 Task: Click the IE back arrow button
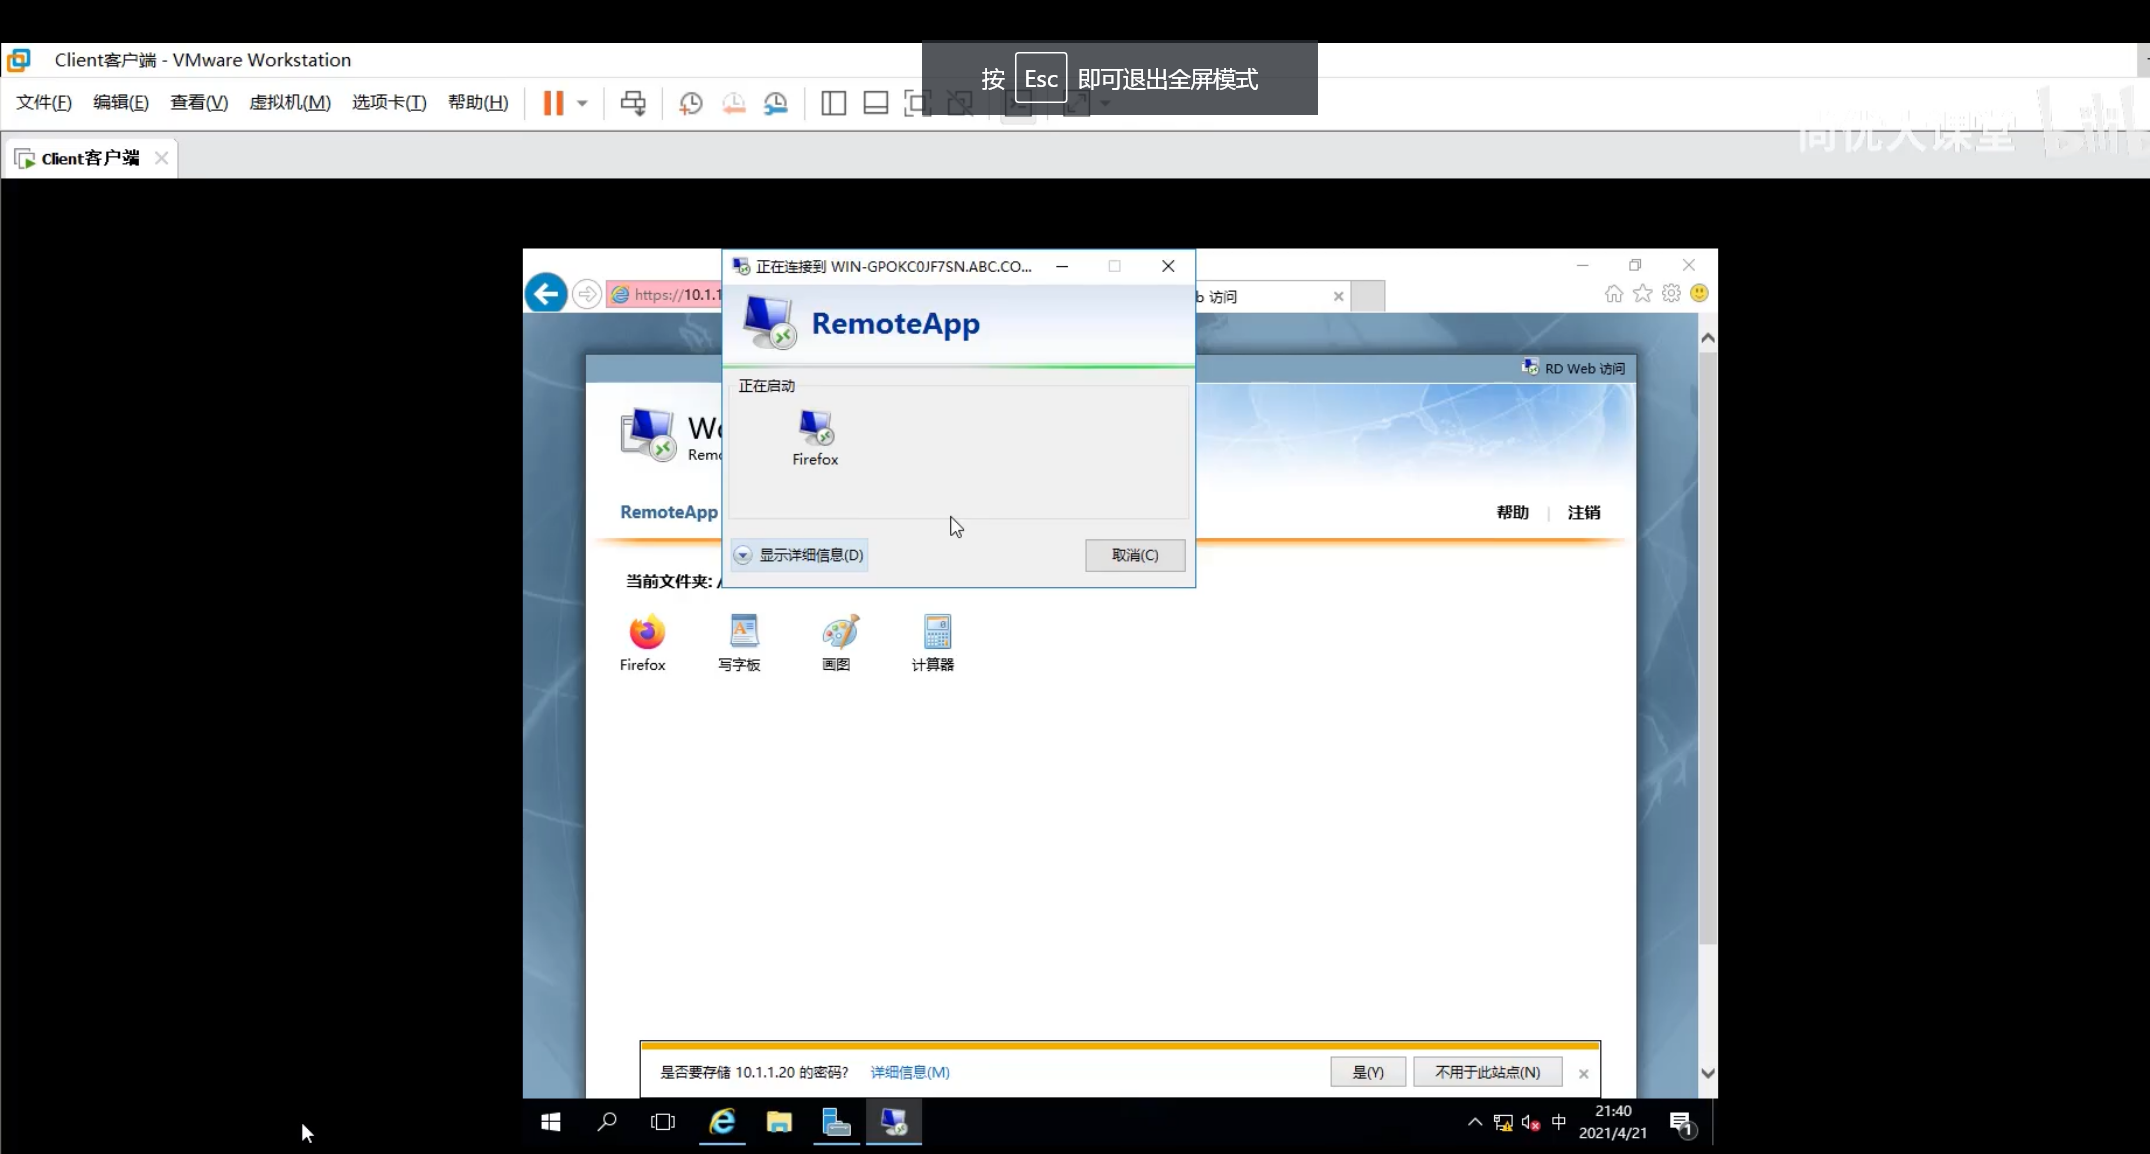546,294
